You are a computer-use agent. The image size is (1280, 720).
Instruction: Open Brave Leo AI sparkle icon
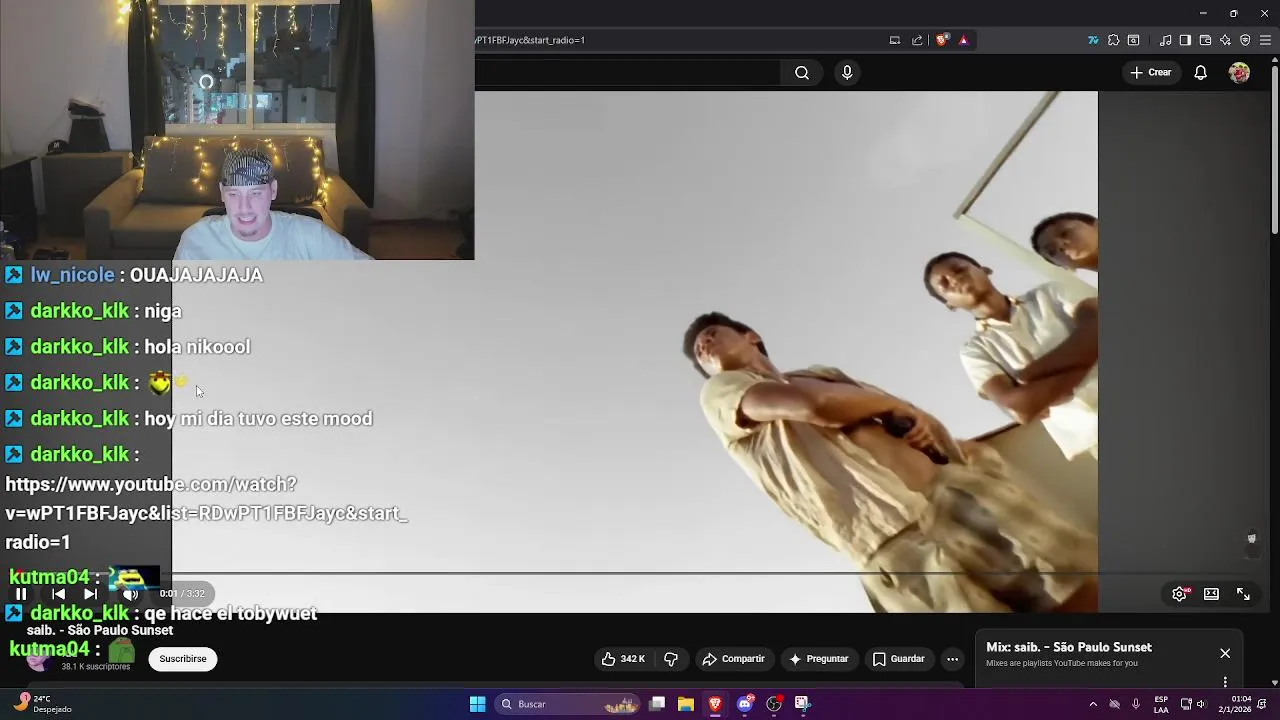pos(1225,40)
